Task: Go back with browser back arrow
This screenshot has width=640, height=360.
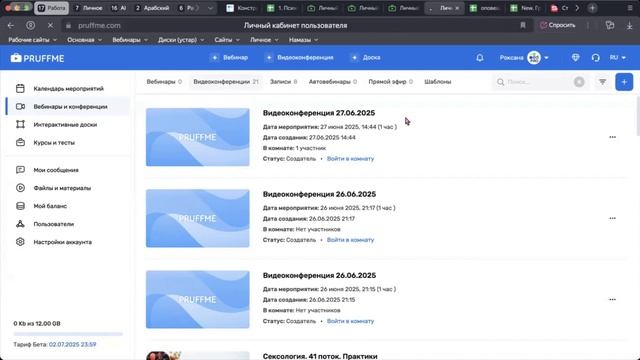Action: click(x=11, y=25)
